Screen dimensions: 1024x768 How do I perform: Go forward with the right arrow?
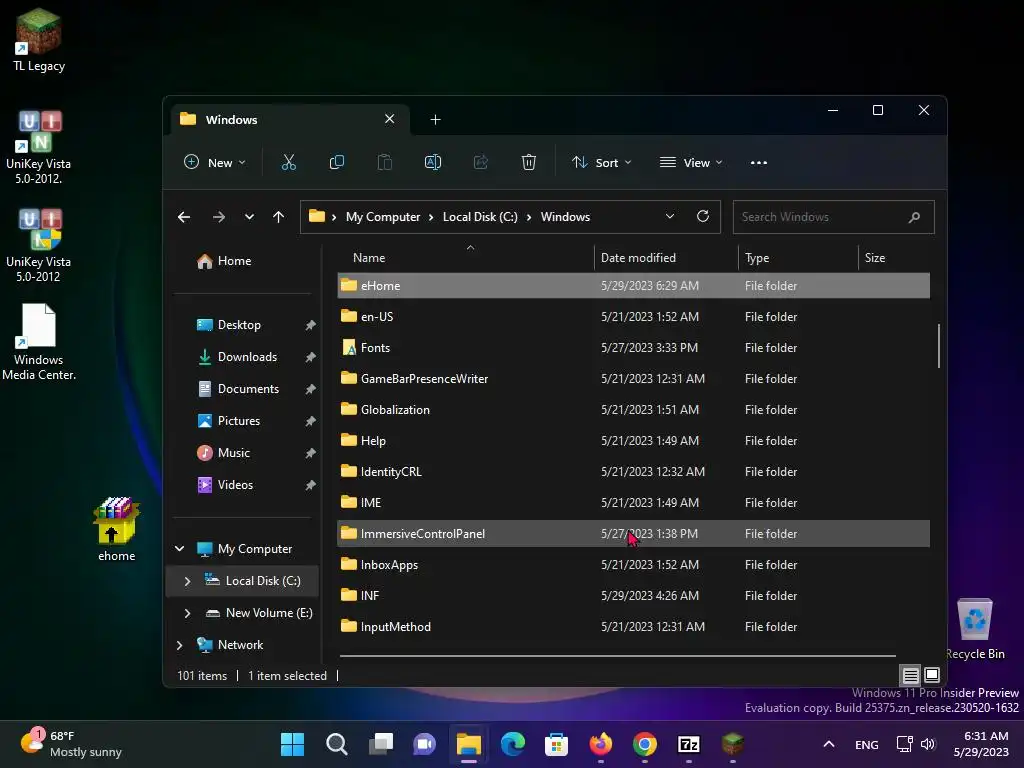(x=219, y=217)
